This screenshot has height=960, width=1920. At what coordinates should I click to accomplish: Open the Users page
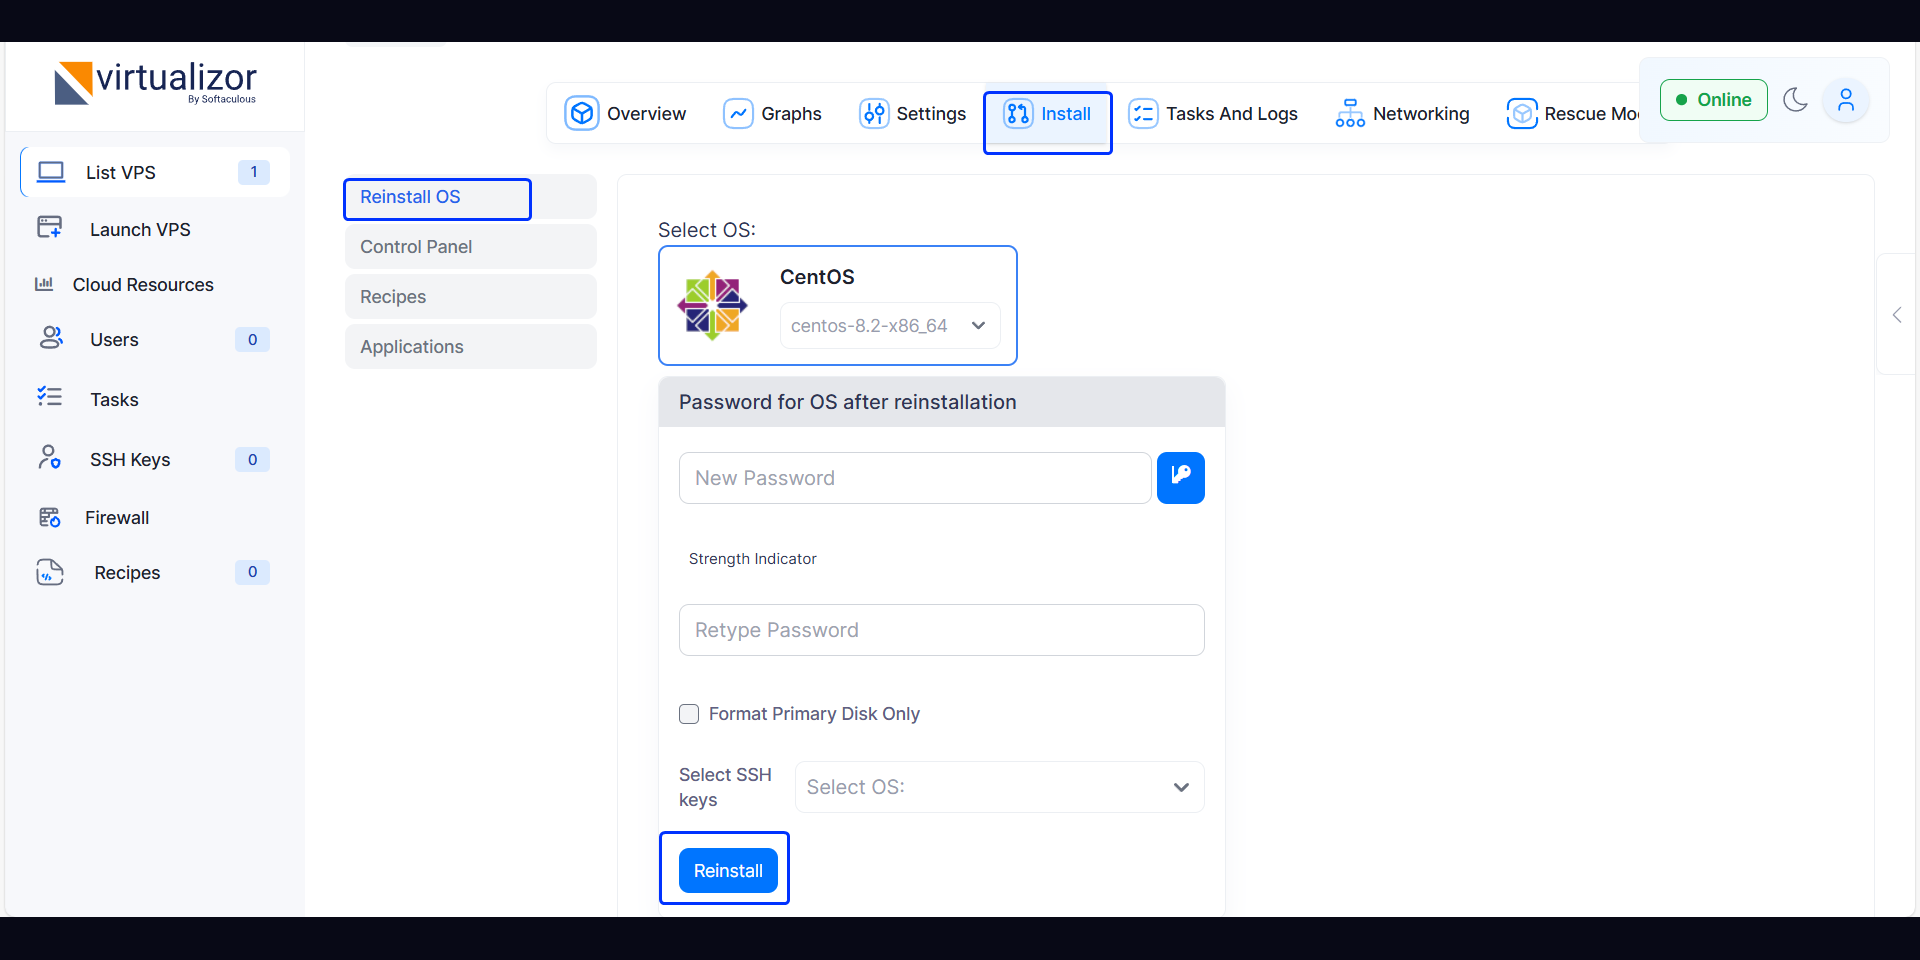click(x=114, y=339)
